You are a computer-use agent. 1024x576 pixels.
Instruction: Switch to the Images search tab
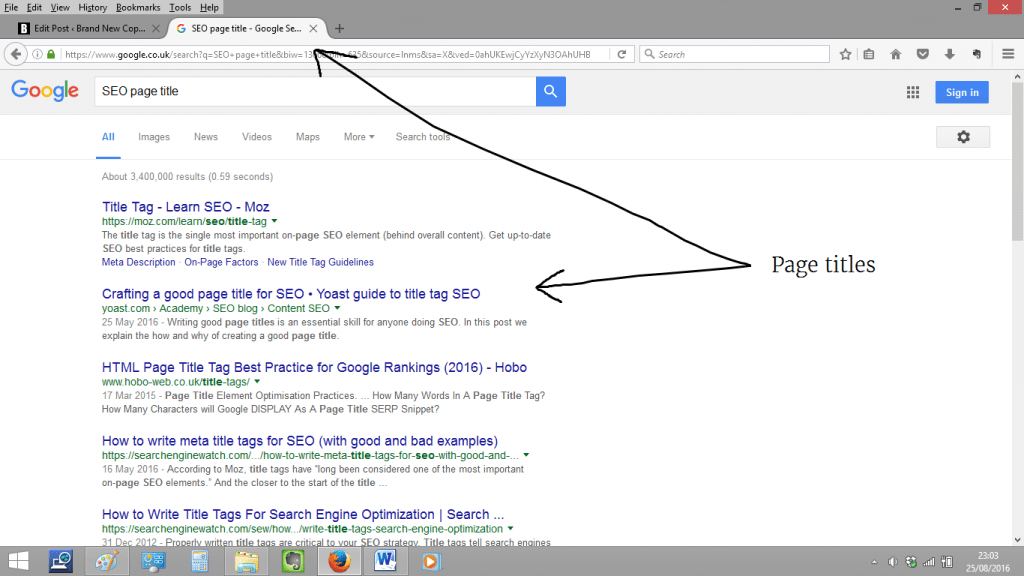point(153,137)
